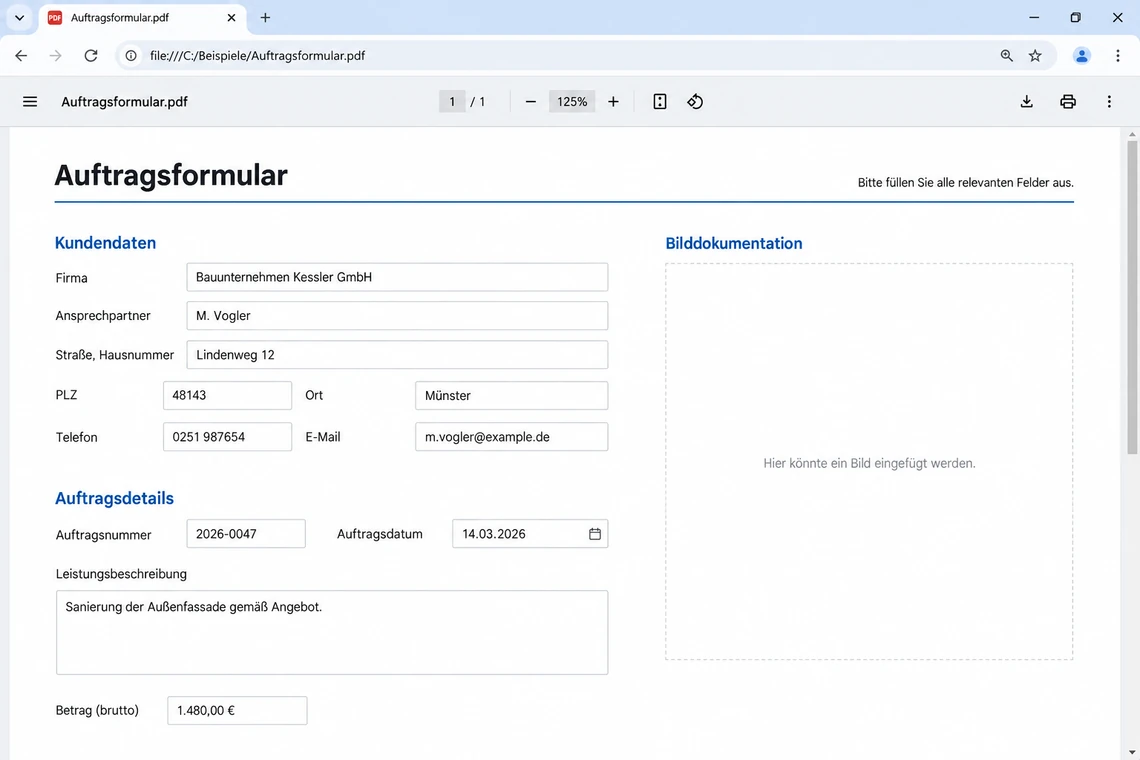Print the Auftragsformular document

[x=1068, y=102]
